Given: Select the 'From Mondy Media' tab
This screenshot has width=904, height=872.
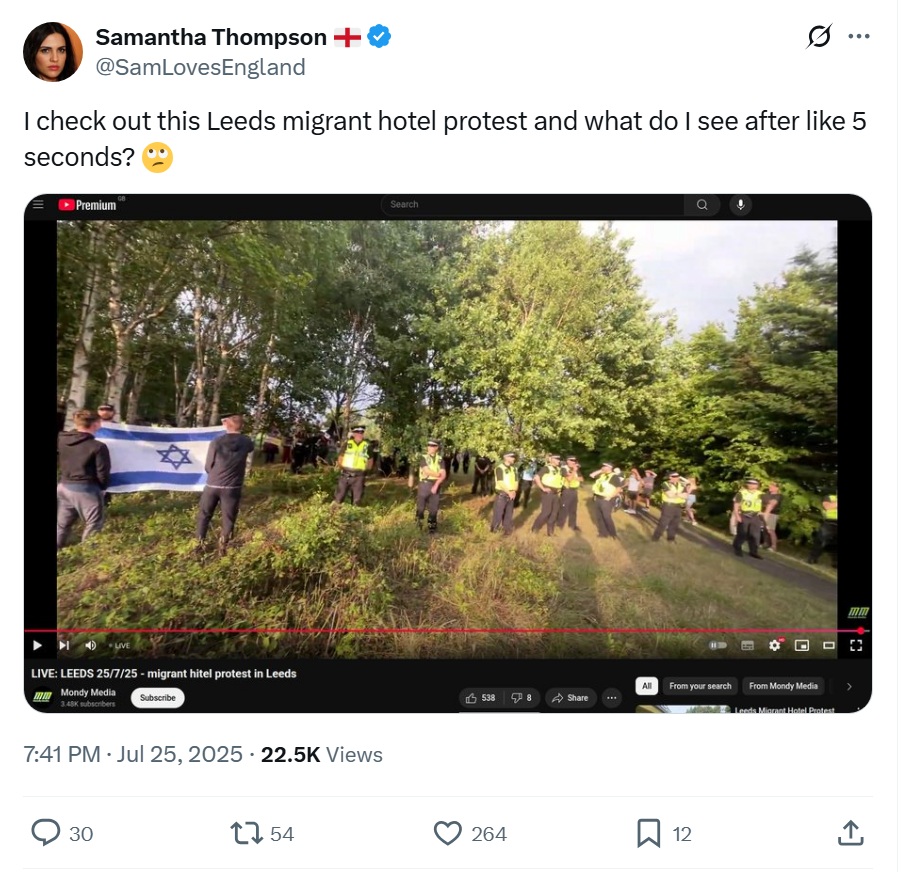Looking at the screenshot, I should [x=784, y=686].
